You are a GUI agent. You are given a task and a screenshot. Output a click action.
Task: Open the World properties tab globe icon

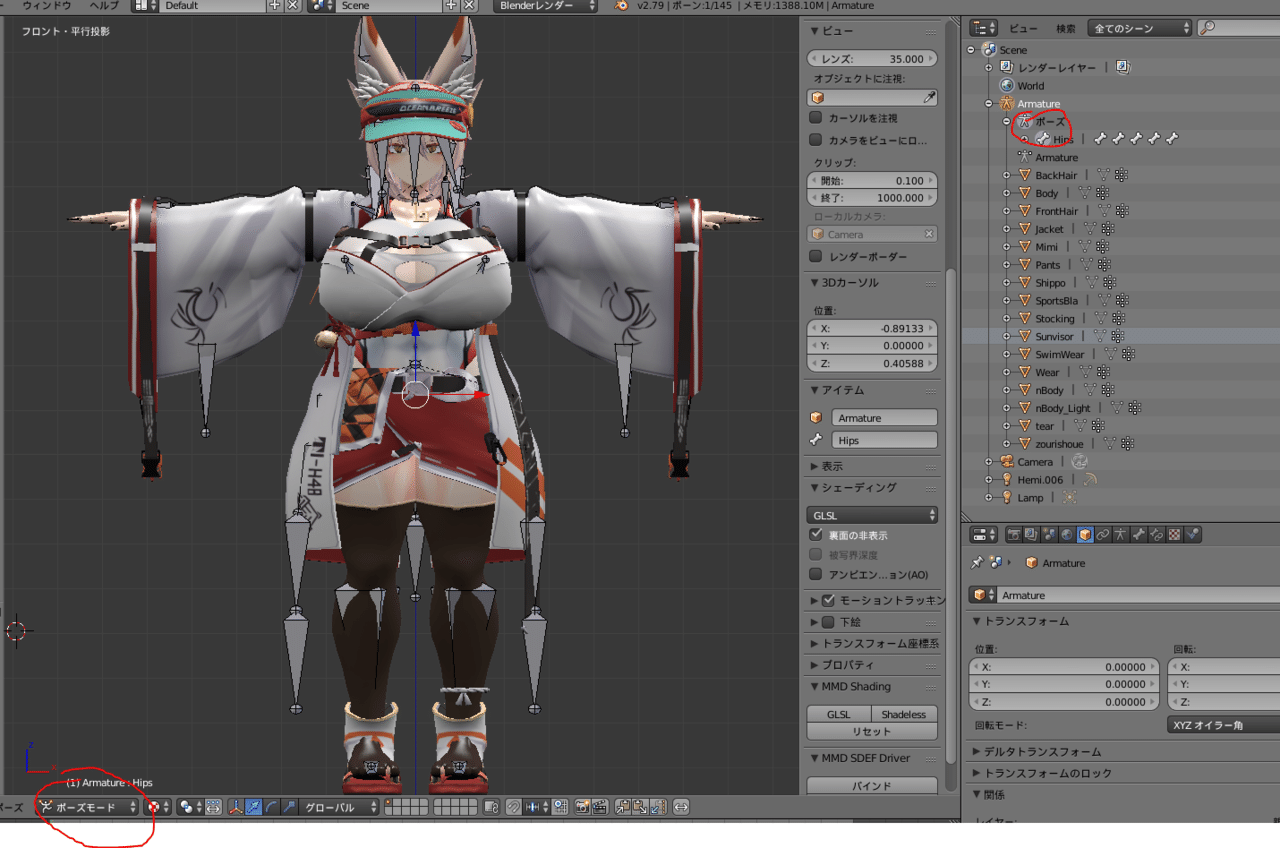1067,535
